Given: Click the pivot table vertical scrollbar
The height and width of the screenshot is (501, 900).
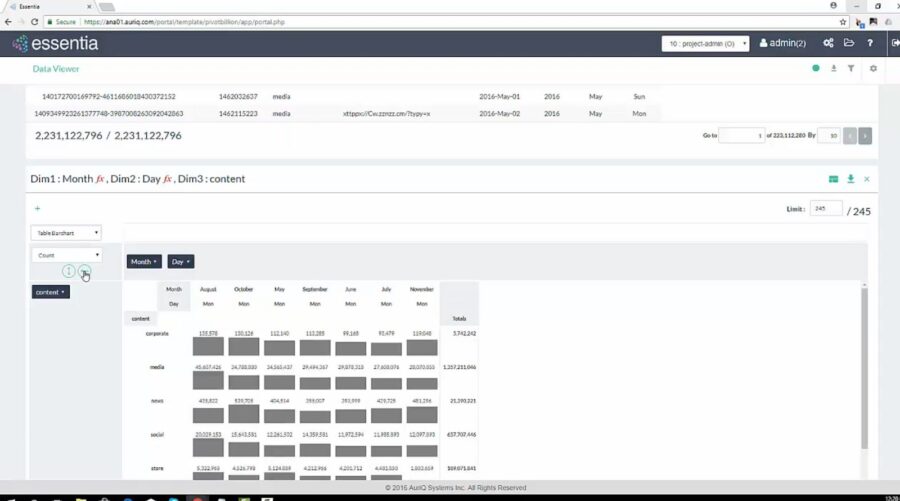Looking at the screenshot, I should [864, 367].
